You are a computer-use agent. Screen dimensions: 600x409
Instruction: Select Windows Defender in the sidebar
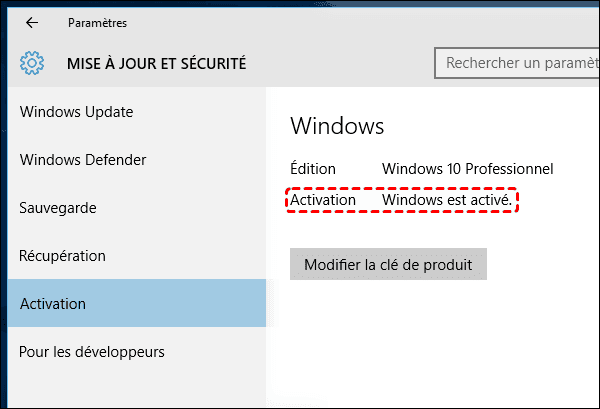[83, 160]
